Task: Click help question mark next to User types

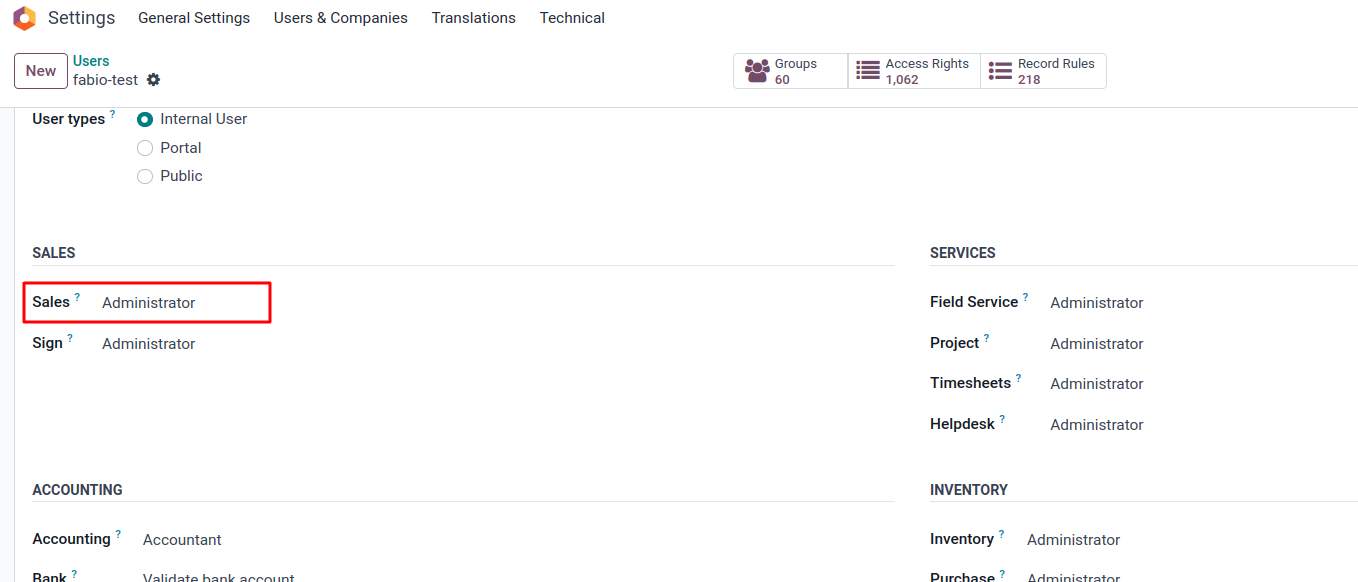Action: pyautogui.click(x=112, y=114)
